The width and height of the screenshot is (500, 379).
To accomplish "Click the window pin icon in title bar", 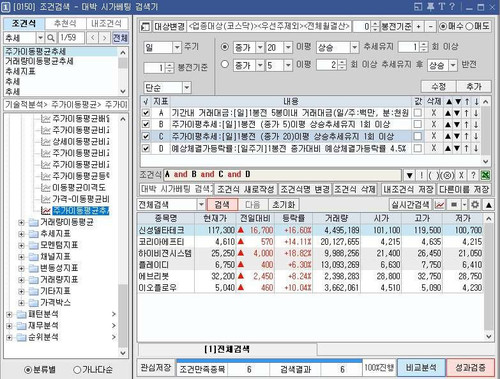I will pos(430,7).
